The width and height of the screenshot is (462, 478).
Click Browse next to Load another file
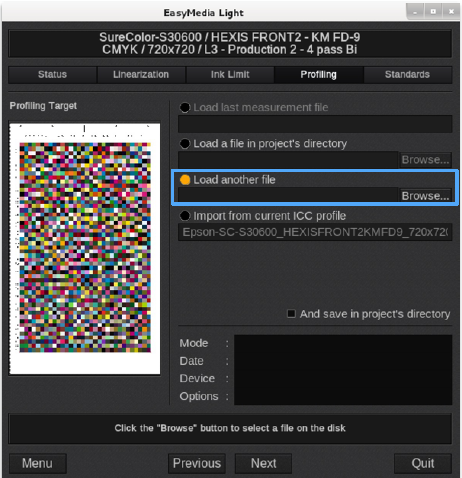425,196
